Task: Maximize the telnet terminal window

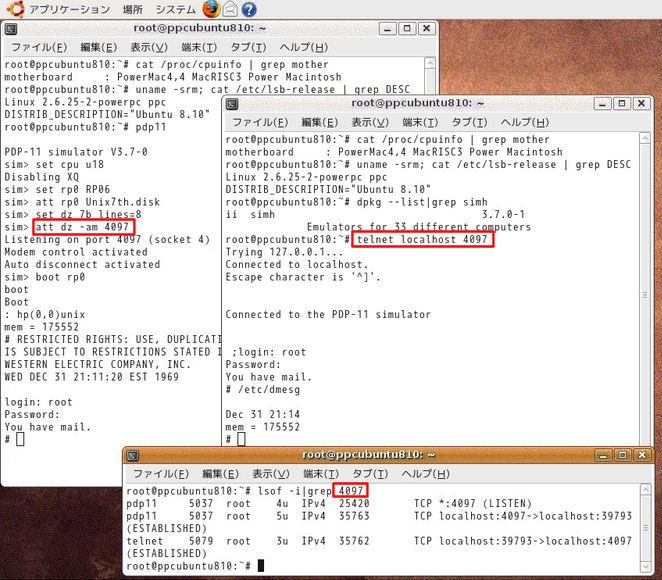Action: click(x=622, y=103)
